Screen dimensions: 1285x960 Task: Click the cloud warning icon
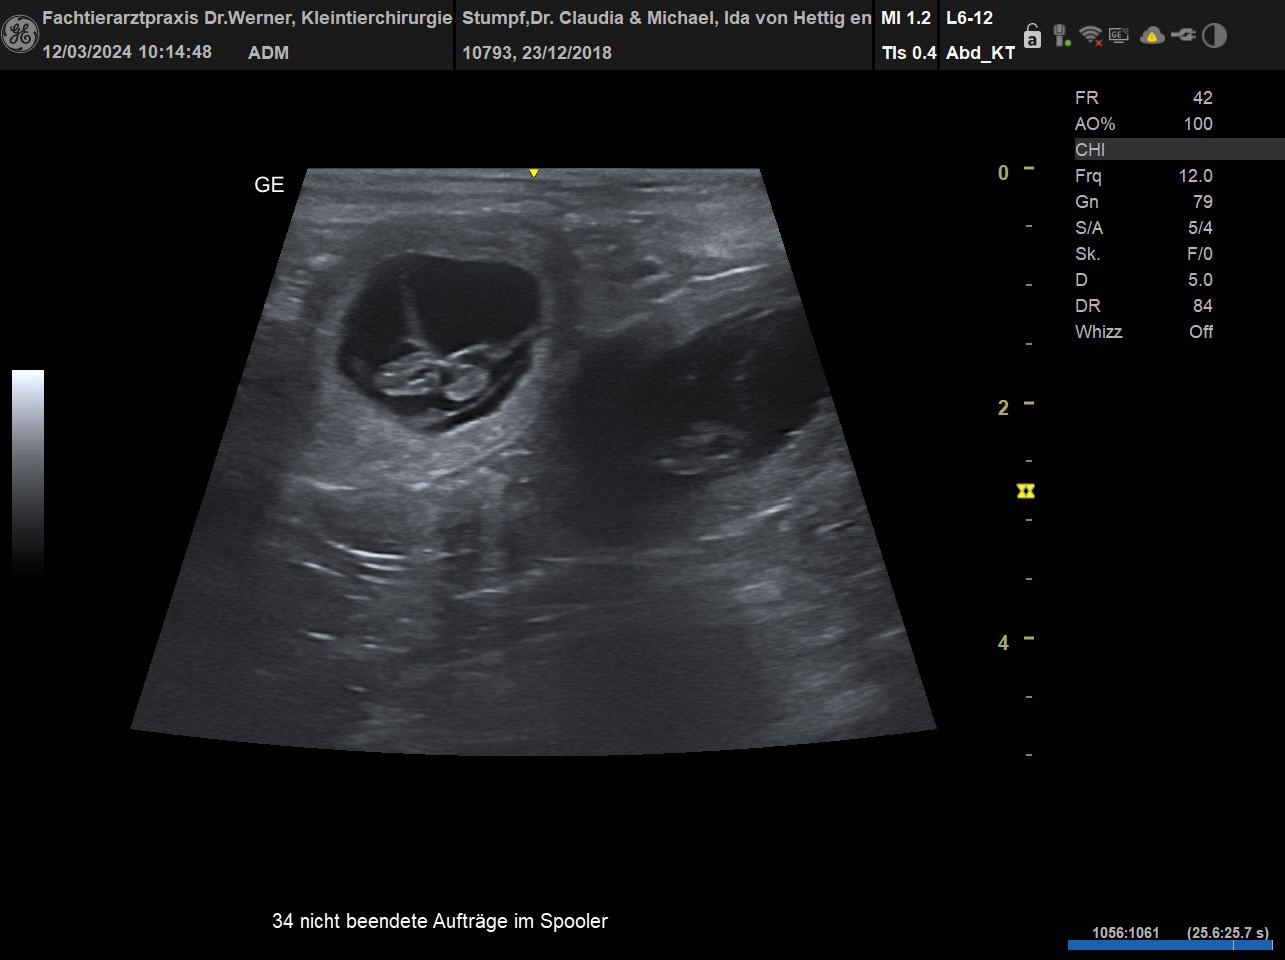tap(1152, 36)
